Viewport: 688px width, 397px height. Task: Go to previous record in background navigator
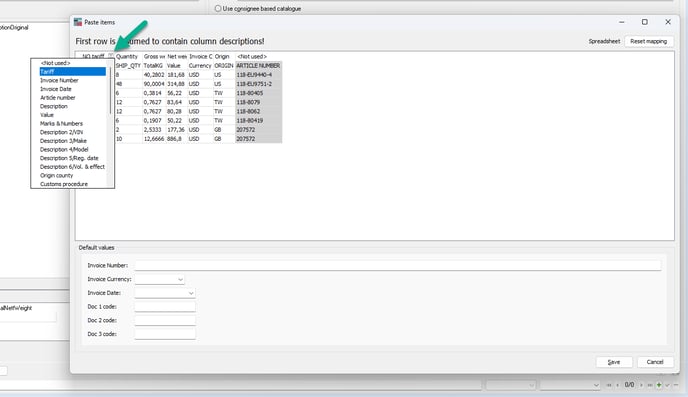pyautogui.click(x=618, y=385)
